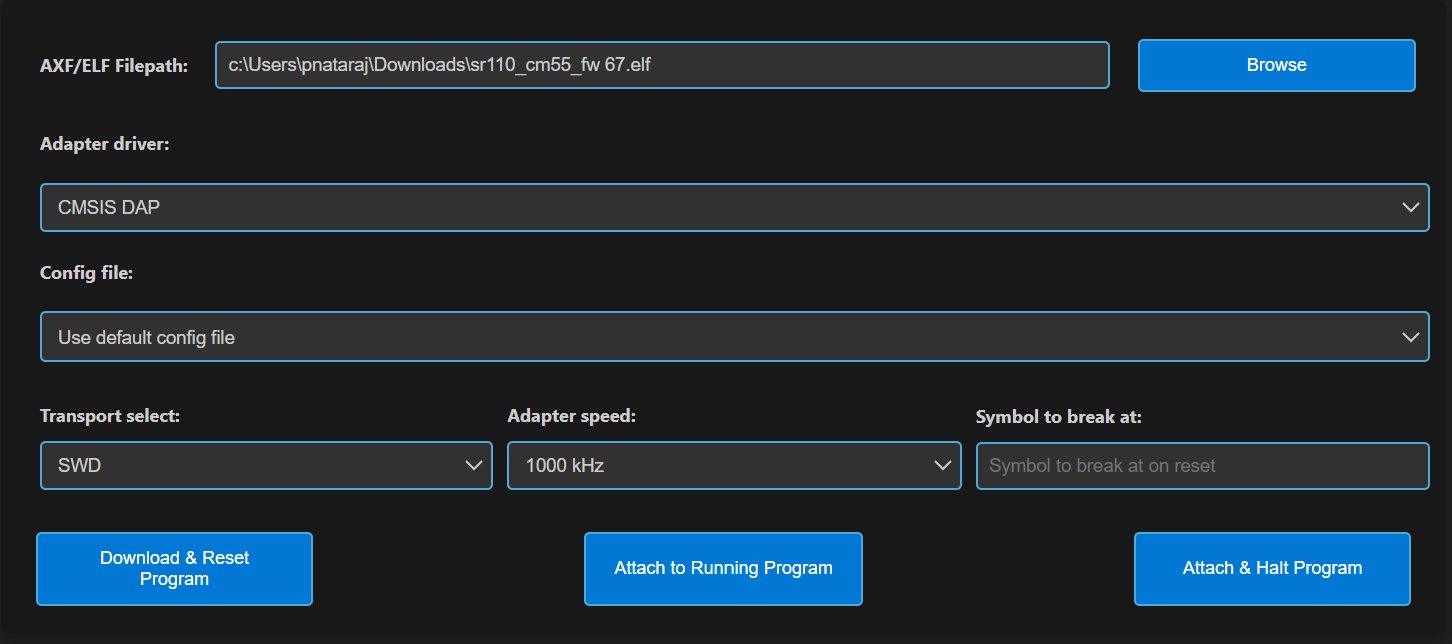The image size is (1452, 644).
Task: Click the chevron arrow on Adapter driver dropdown
Action: tap(1410, 208)
